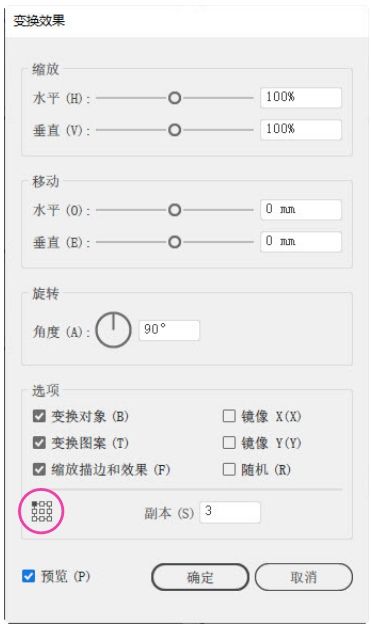The height and width of the screenshot is (628, 371).
Task: Enable 镜像 Y checkbox
Action: point(229,443)
